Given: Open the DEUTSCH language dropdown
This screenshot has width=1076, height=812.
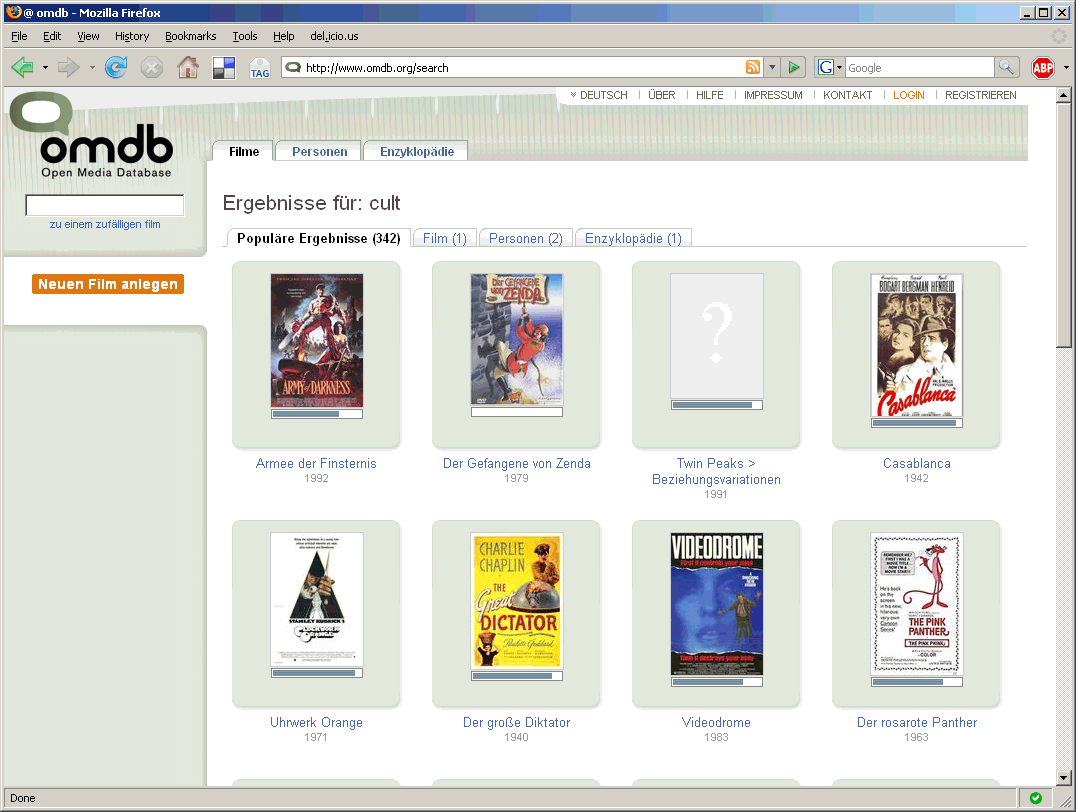Looking at the screenshot, I should click(x=599, y=95).
